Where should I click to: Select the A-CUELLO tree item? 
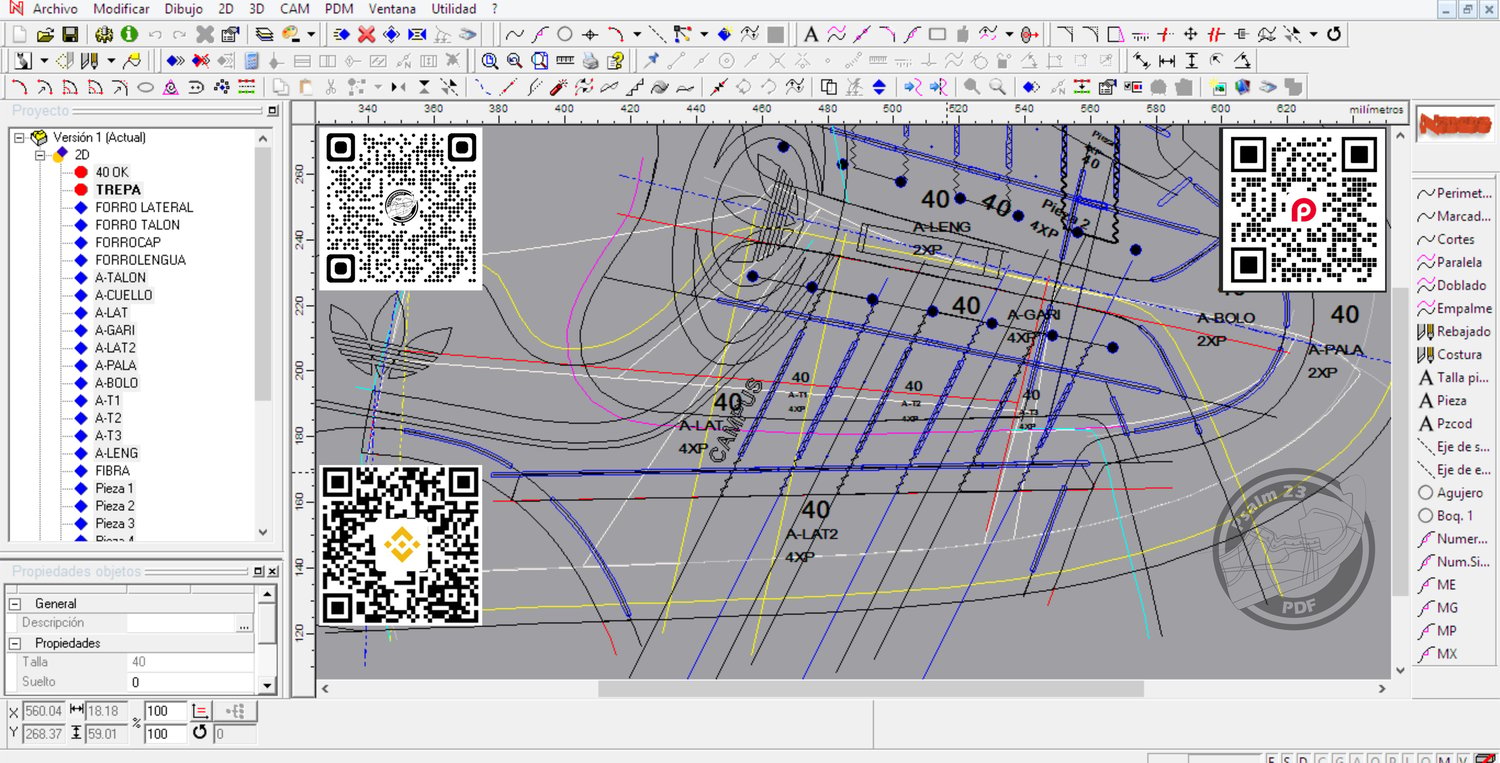pyautogui.click(x=124, y=295)
